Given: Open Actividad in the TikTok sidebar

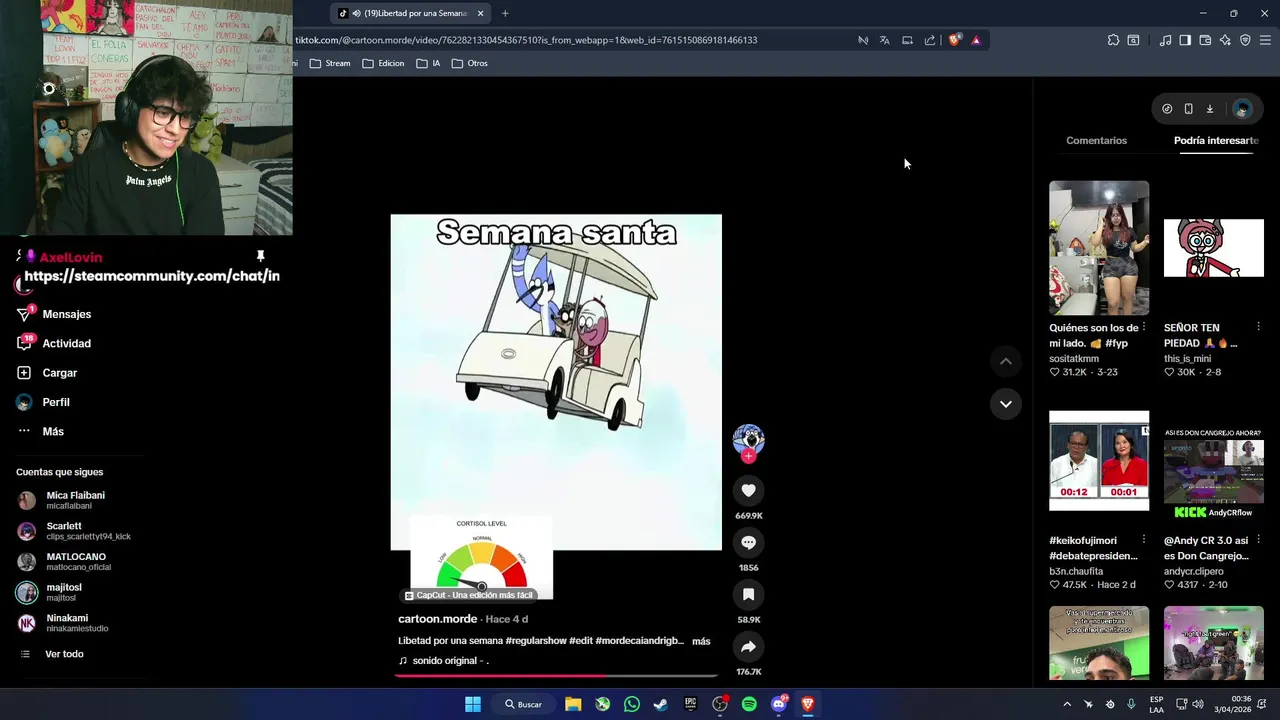Looking at the screenshot, I should coord(66,343).
